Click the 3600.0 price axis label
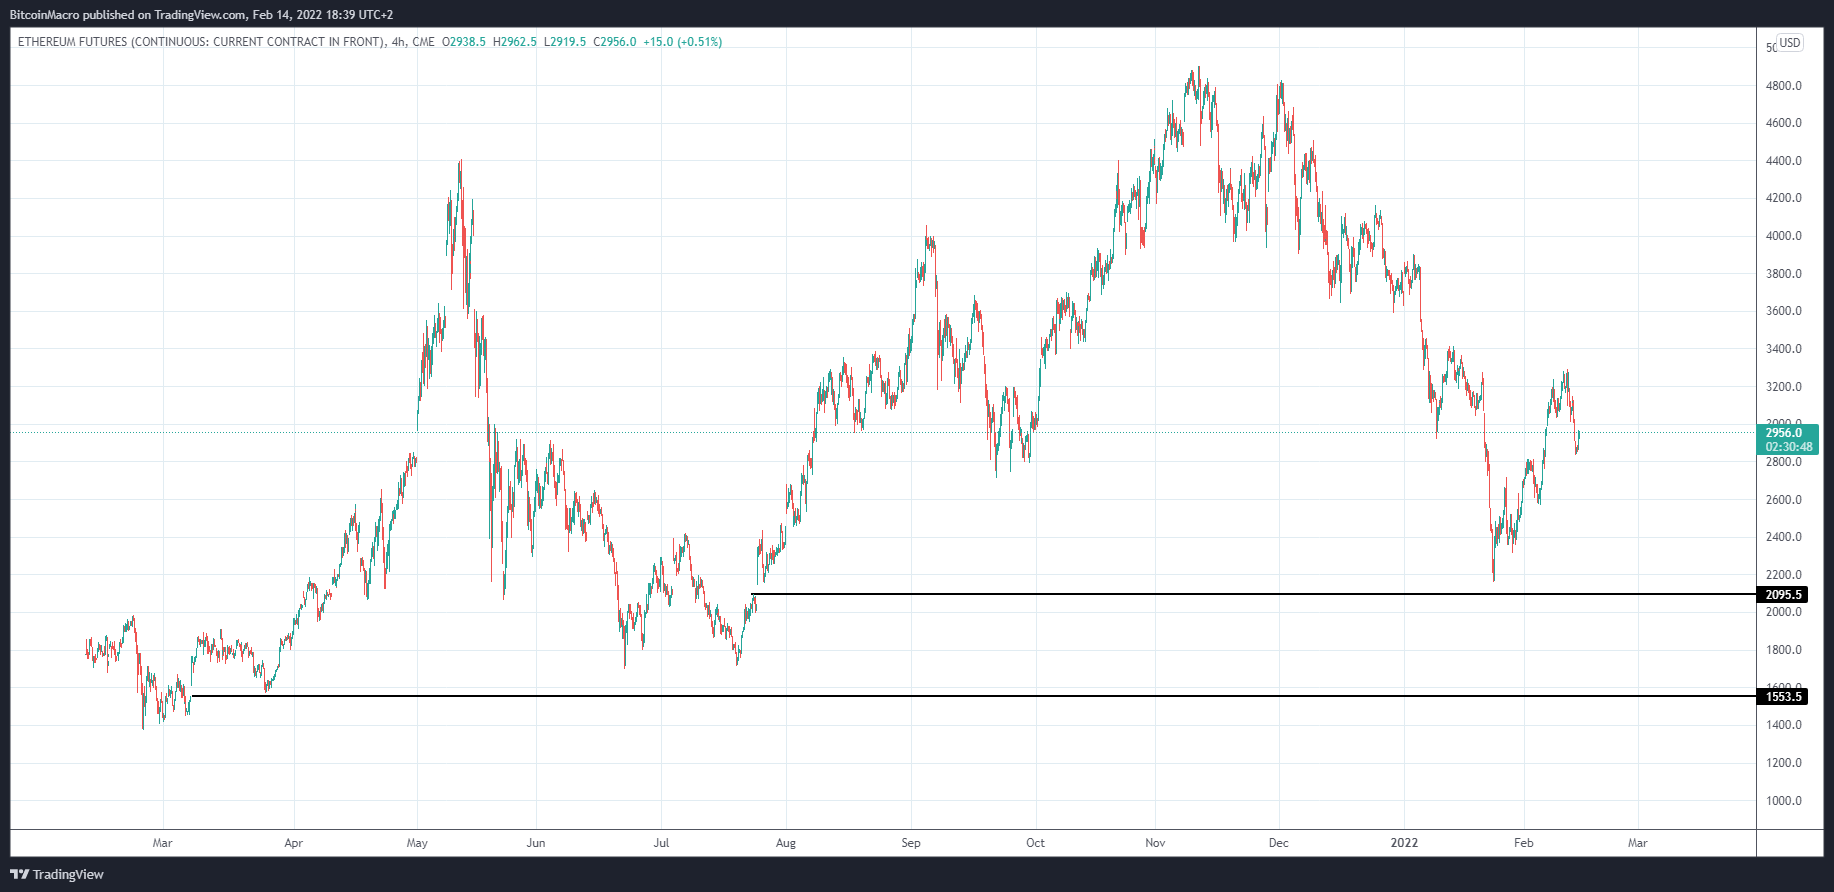The image size is (1834, 892). pyautogui.click(x=1783, y=311)
